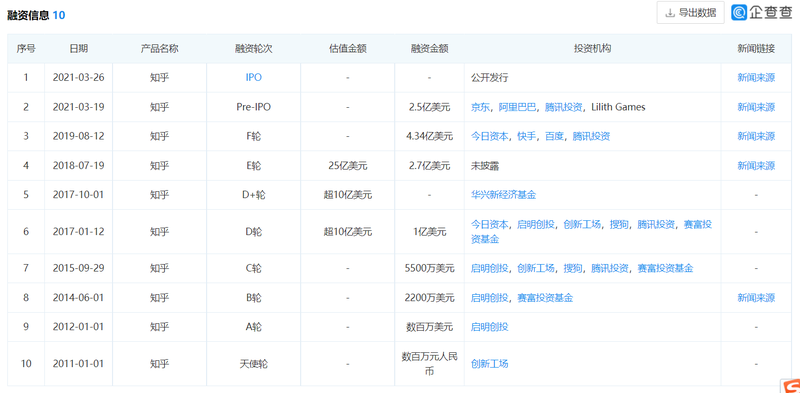Click 腾讯投资 in the F轮 row
The height and width of the screenshot is (393, 800).
[x=591, y=136]
